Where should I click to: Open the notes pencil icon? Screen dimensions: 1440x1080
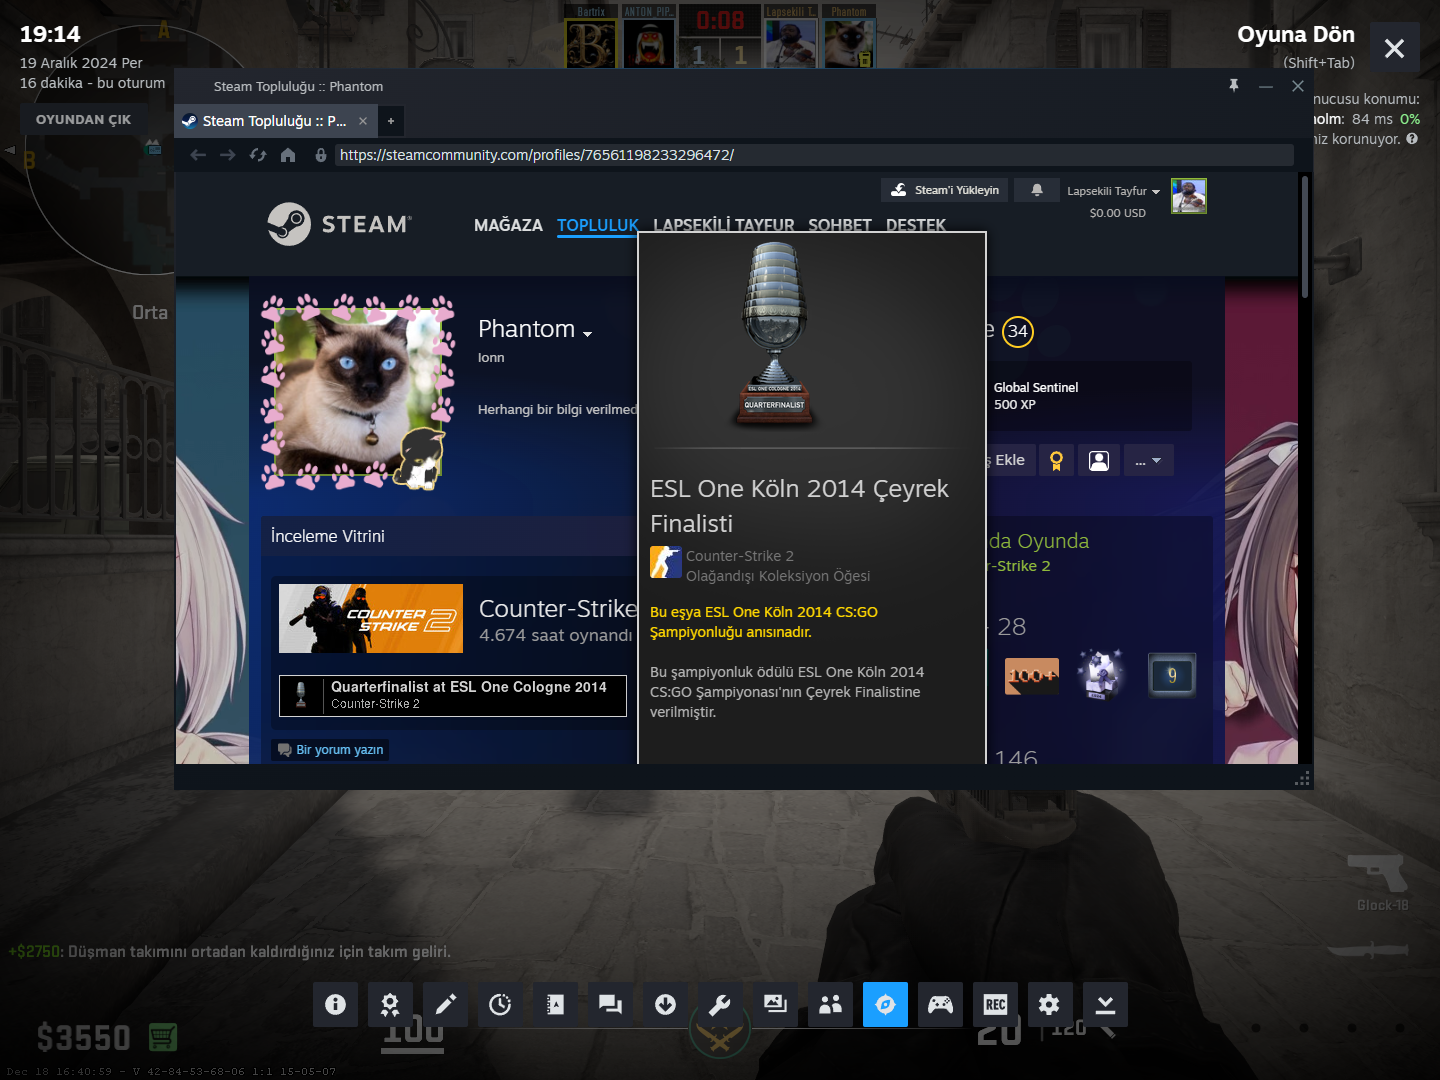(445, 1004)
